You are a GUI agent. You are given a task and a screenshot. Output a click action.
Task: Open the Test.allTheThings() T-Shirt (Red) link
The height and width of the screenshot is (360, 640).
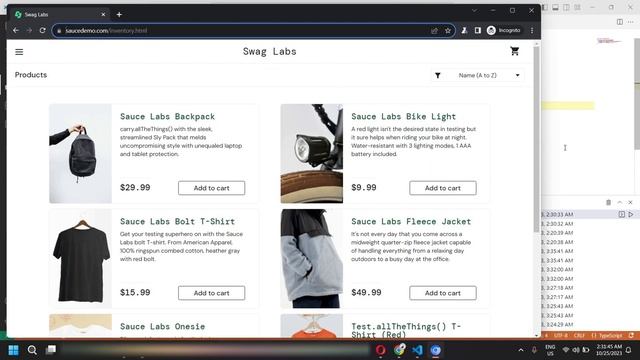tap(406, 330)
